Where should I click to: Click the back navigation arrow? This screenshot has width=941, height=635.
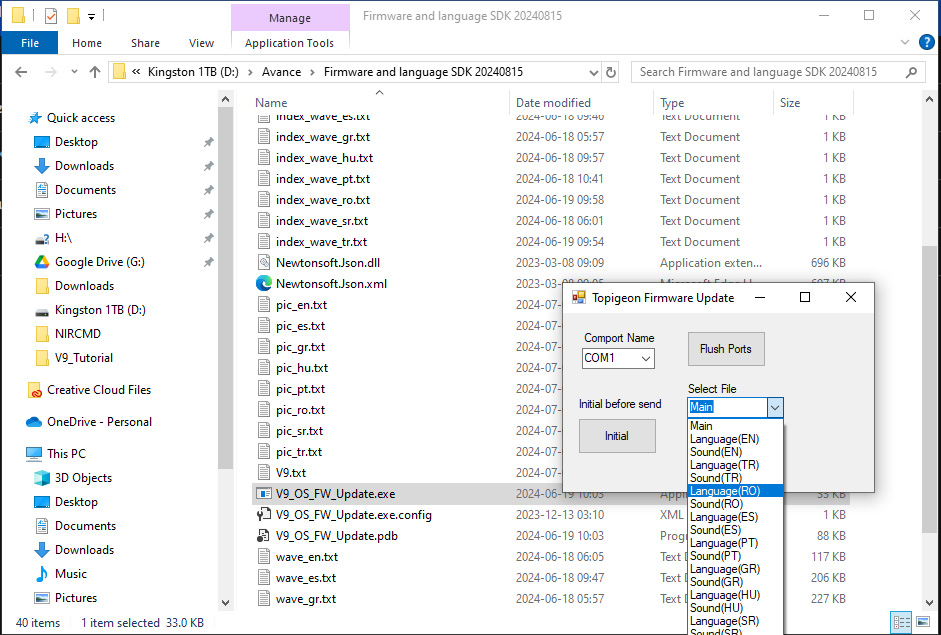tap(21, 72)
